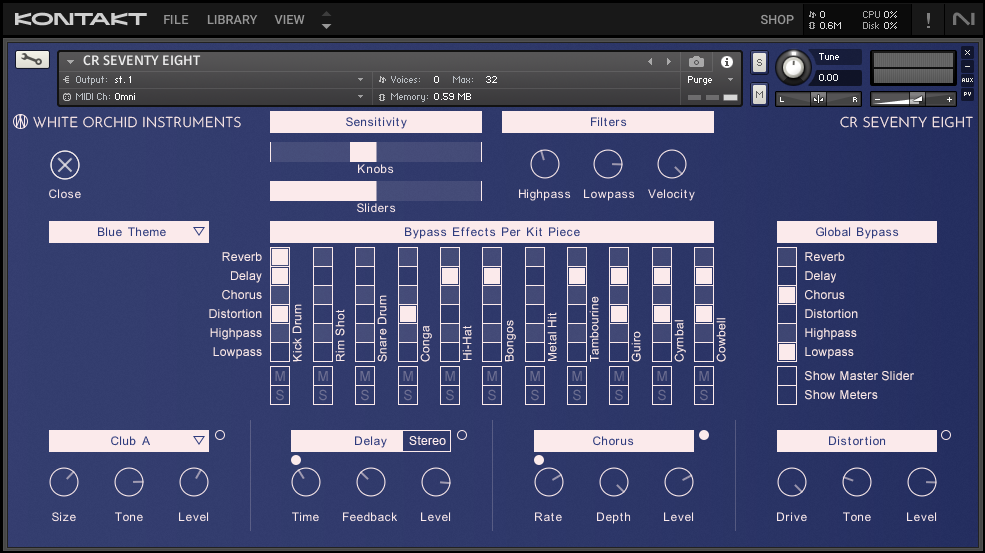Select the next instrument preset arrow
Image resolution: width=985 pixels, height=553 pixels.
(669, 62)
